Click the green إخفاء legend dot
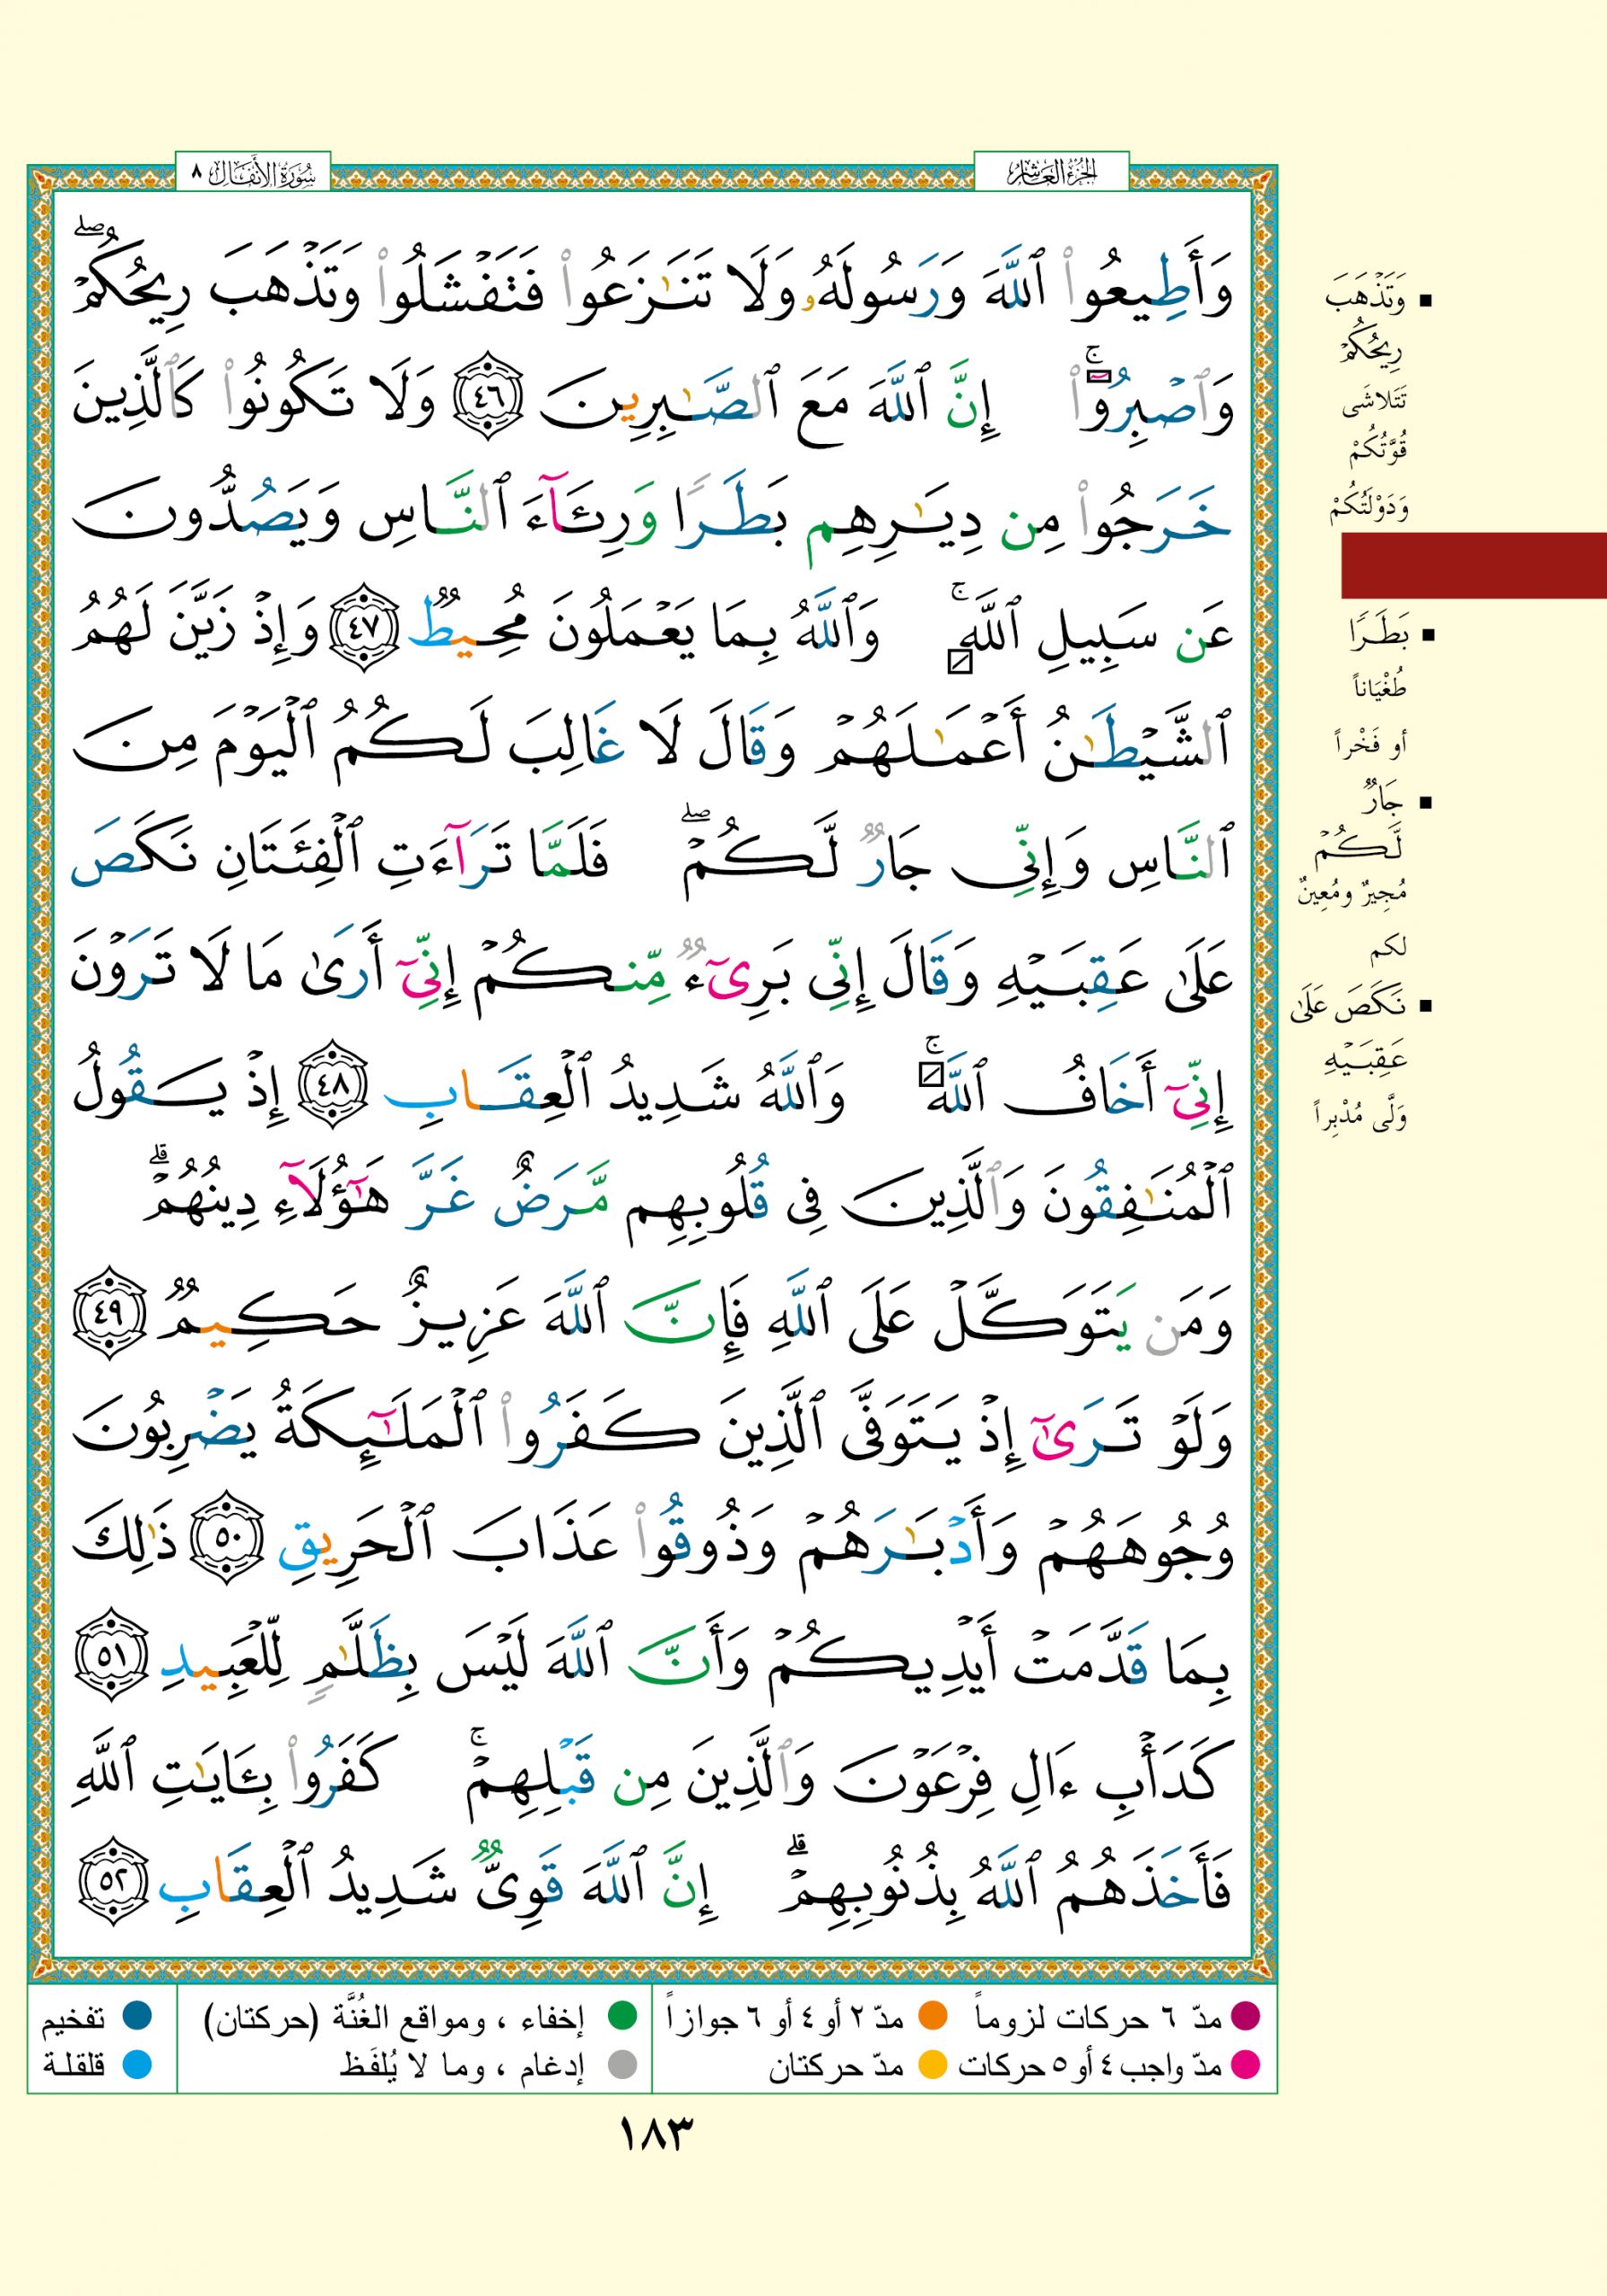The image size is (1607, 2296). pyautogui.click(x=623, y=2016)
